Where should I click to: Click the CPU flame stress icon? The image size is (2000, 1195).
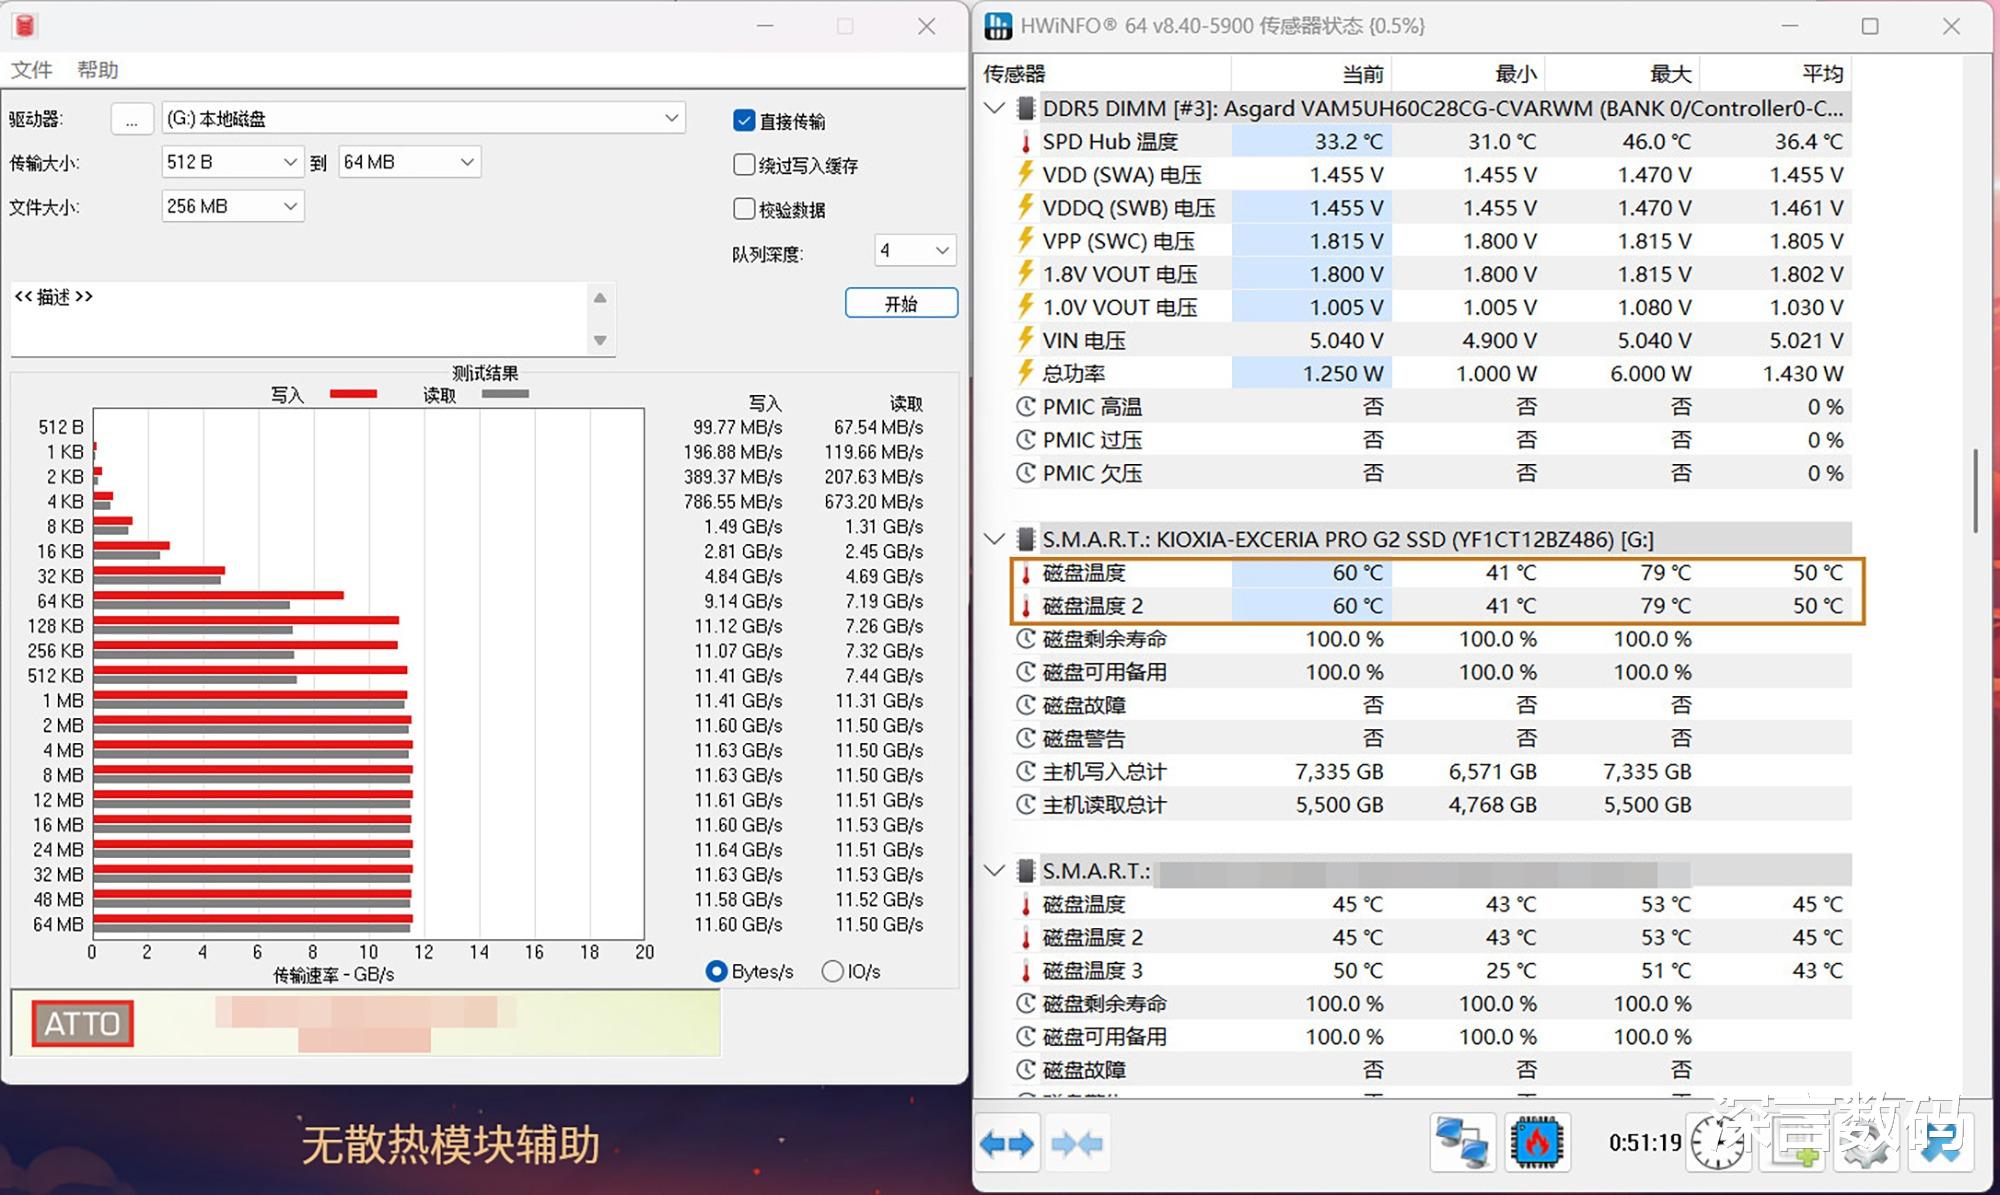(1536, 1143)
